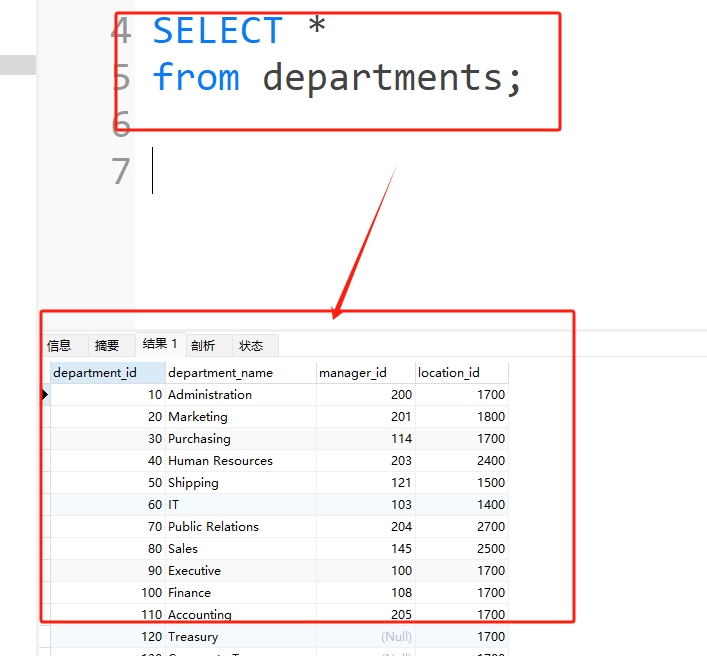Switch to the 摘要 tab
The height and width of the screenshot is (656, 707).
(x=107, y=345)
